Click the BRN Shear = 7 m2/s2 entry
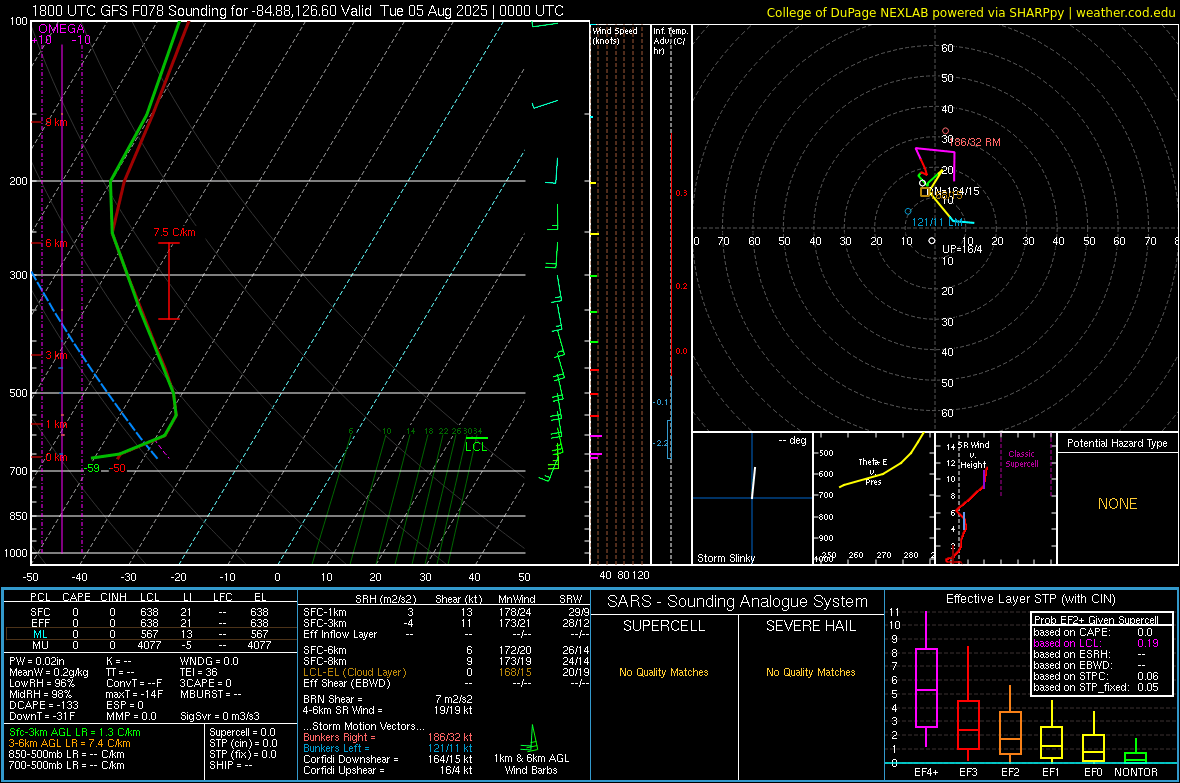The height and width of the screenshot is (783, 1180). [388, 699]
